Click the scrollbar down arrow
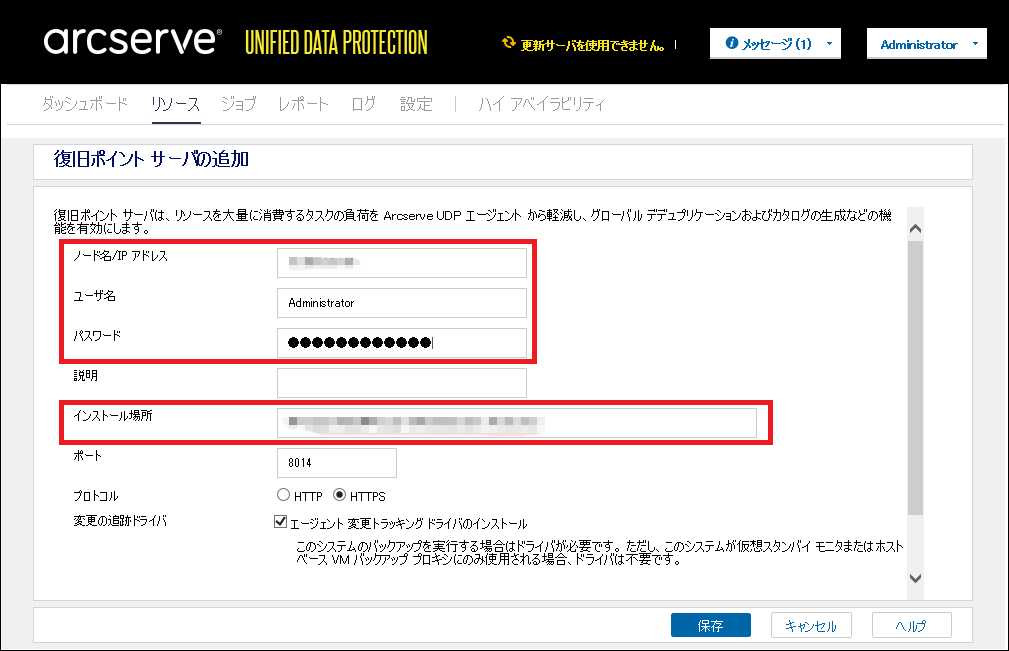 click(915, 578)
